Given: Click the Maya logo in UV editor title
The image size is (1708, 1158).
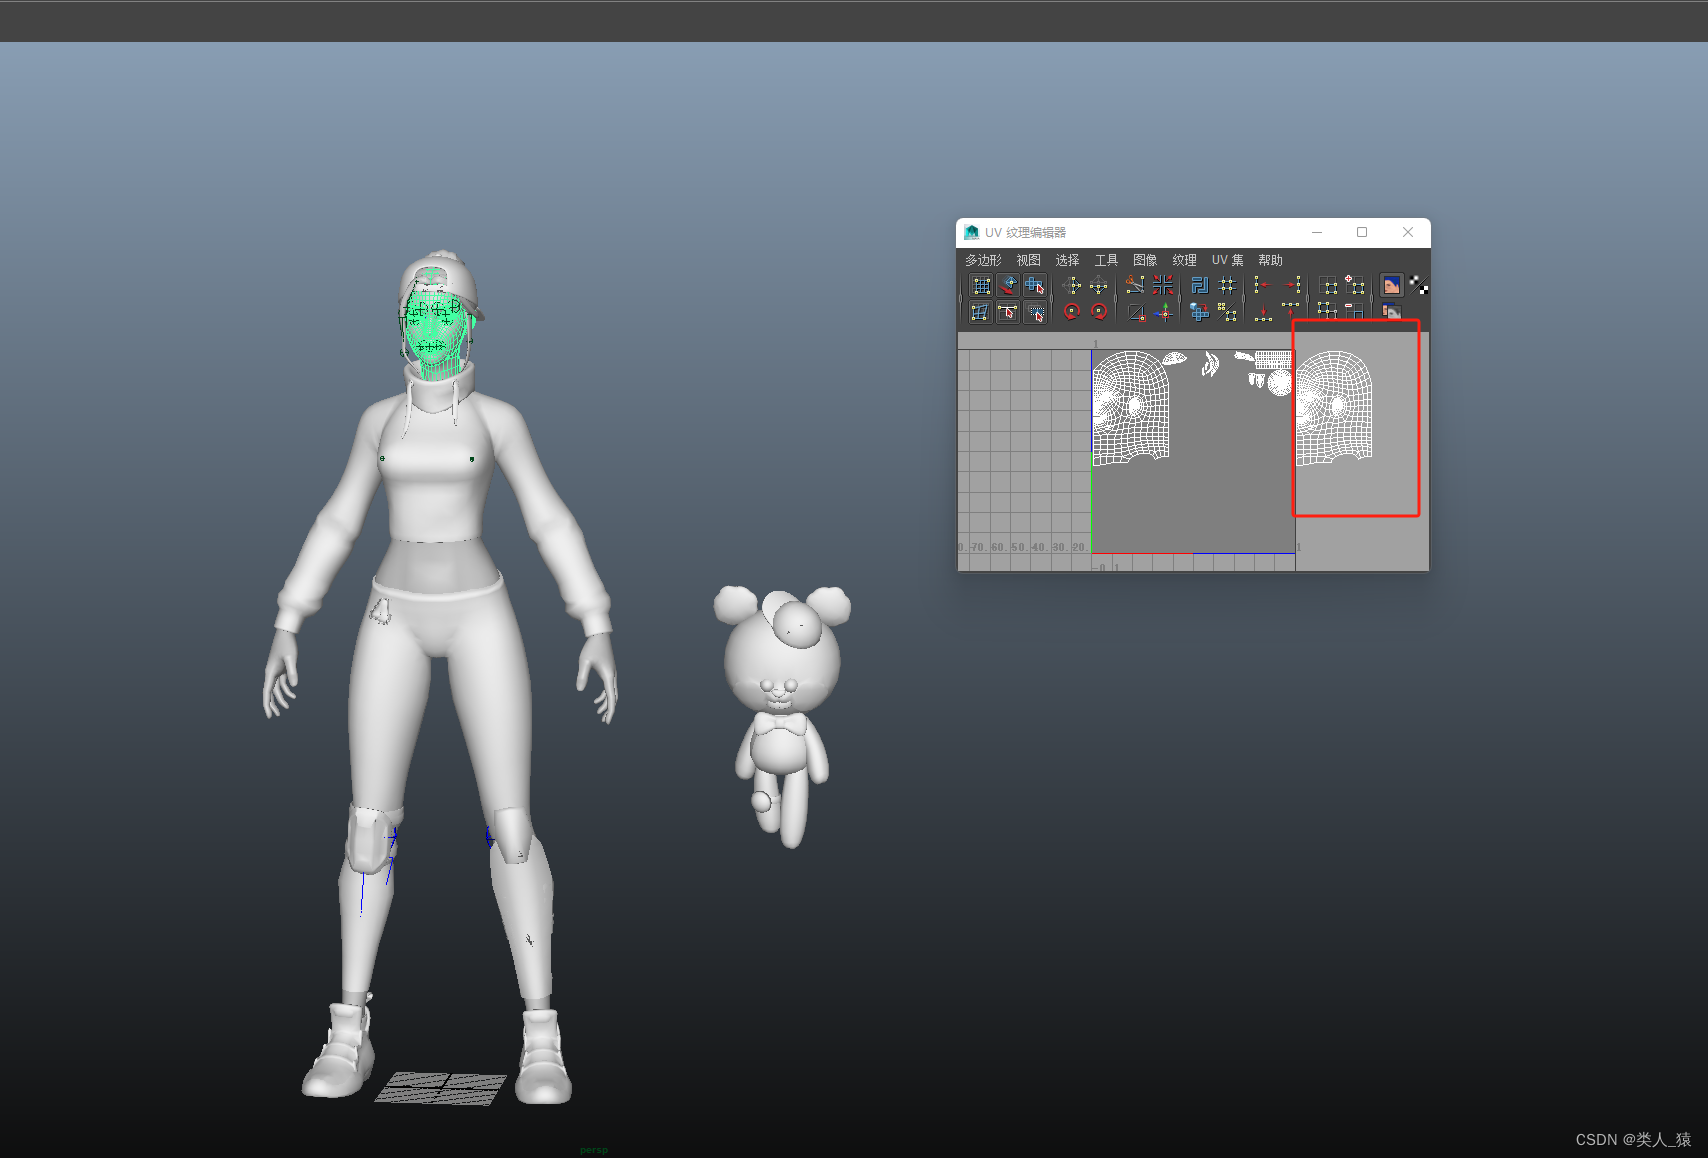Looking at the screenshot, I should click(971, 232).
